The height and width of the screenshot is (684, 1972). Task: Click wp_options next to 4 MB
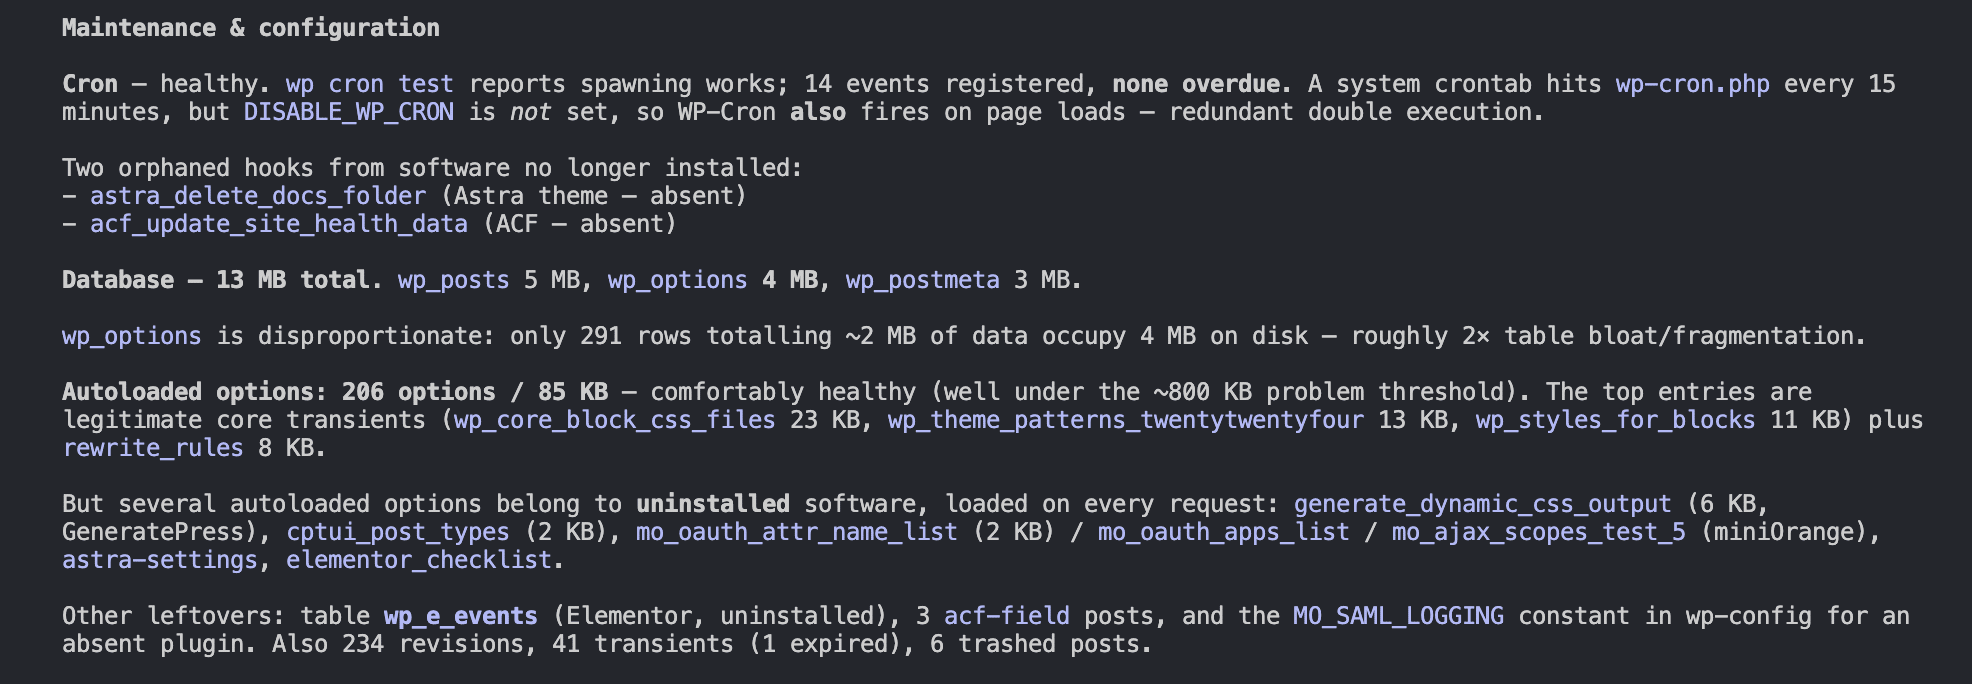point(678,280)
